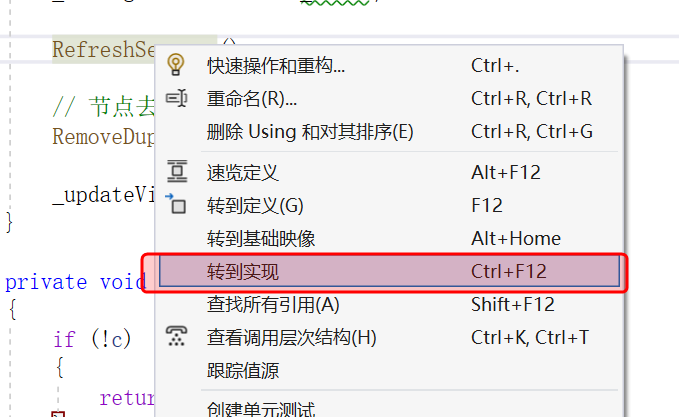
Task: Select 重命名(R) from context menu
Action: pos(389,99)
